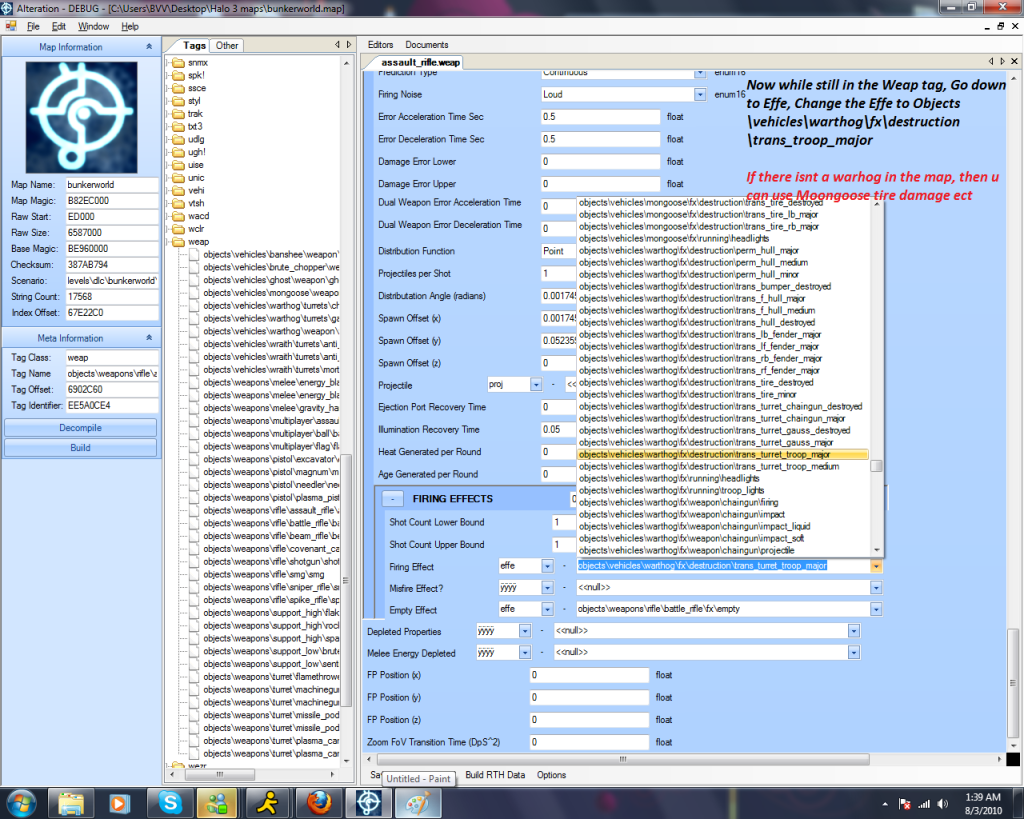Click Build RTH Data
The height and width of the screenshot is (819, 1024).
(x=494, y=775)
